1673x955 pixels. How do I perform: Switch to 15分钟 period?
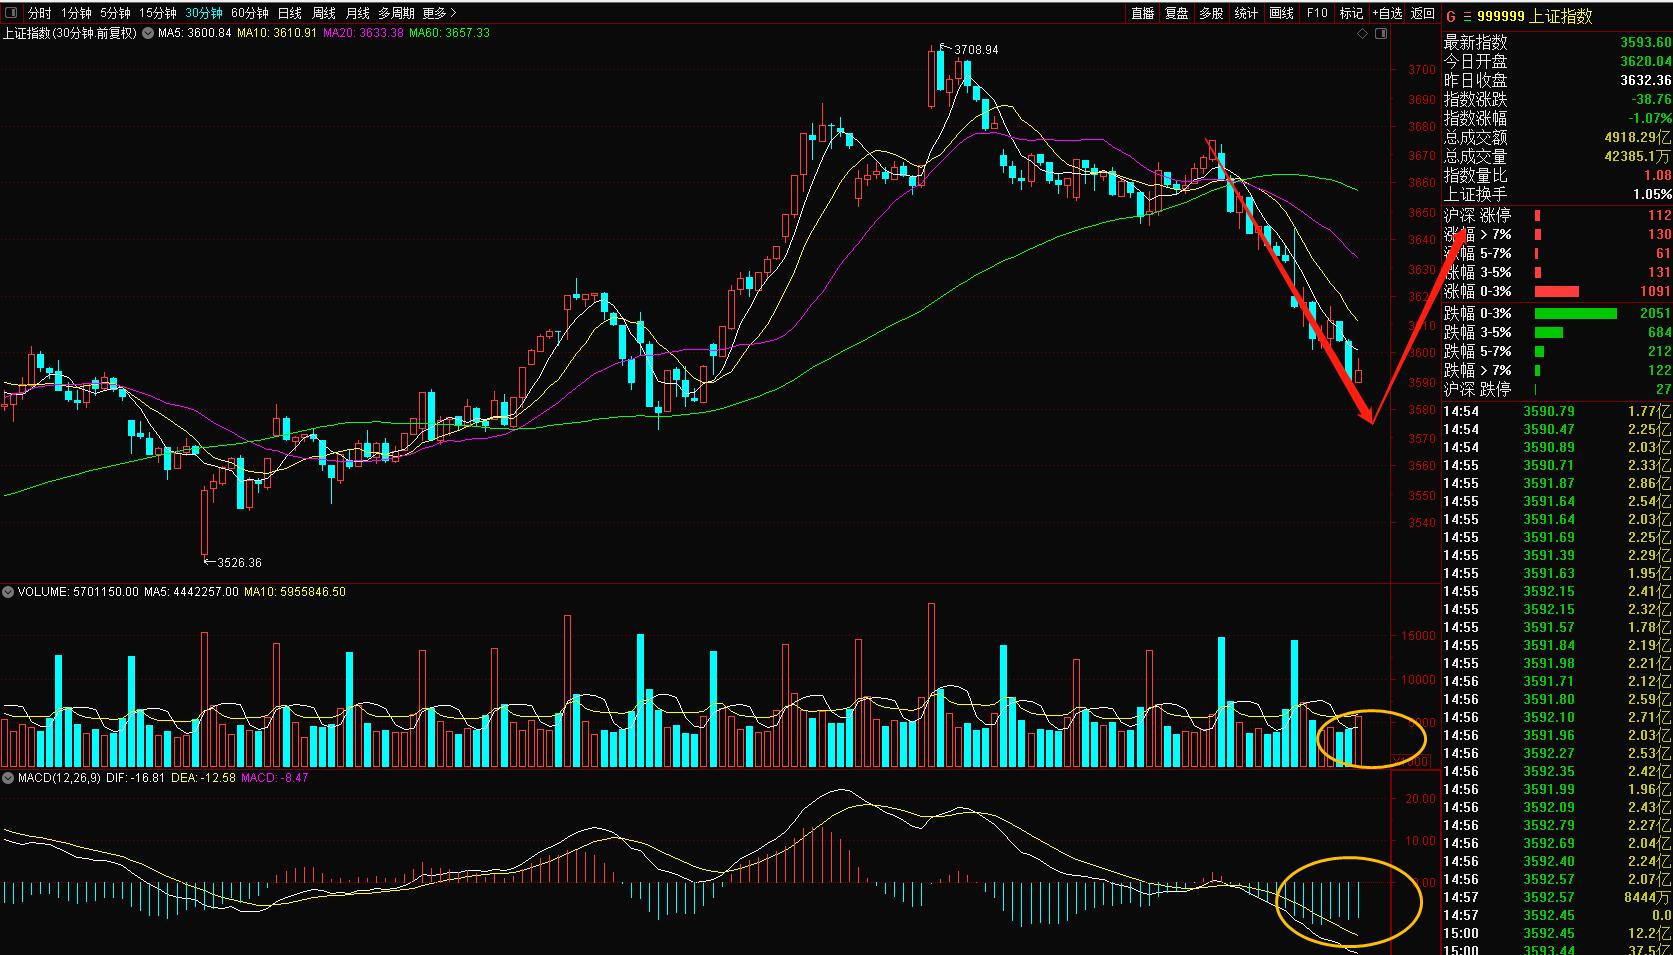158,13
